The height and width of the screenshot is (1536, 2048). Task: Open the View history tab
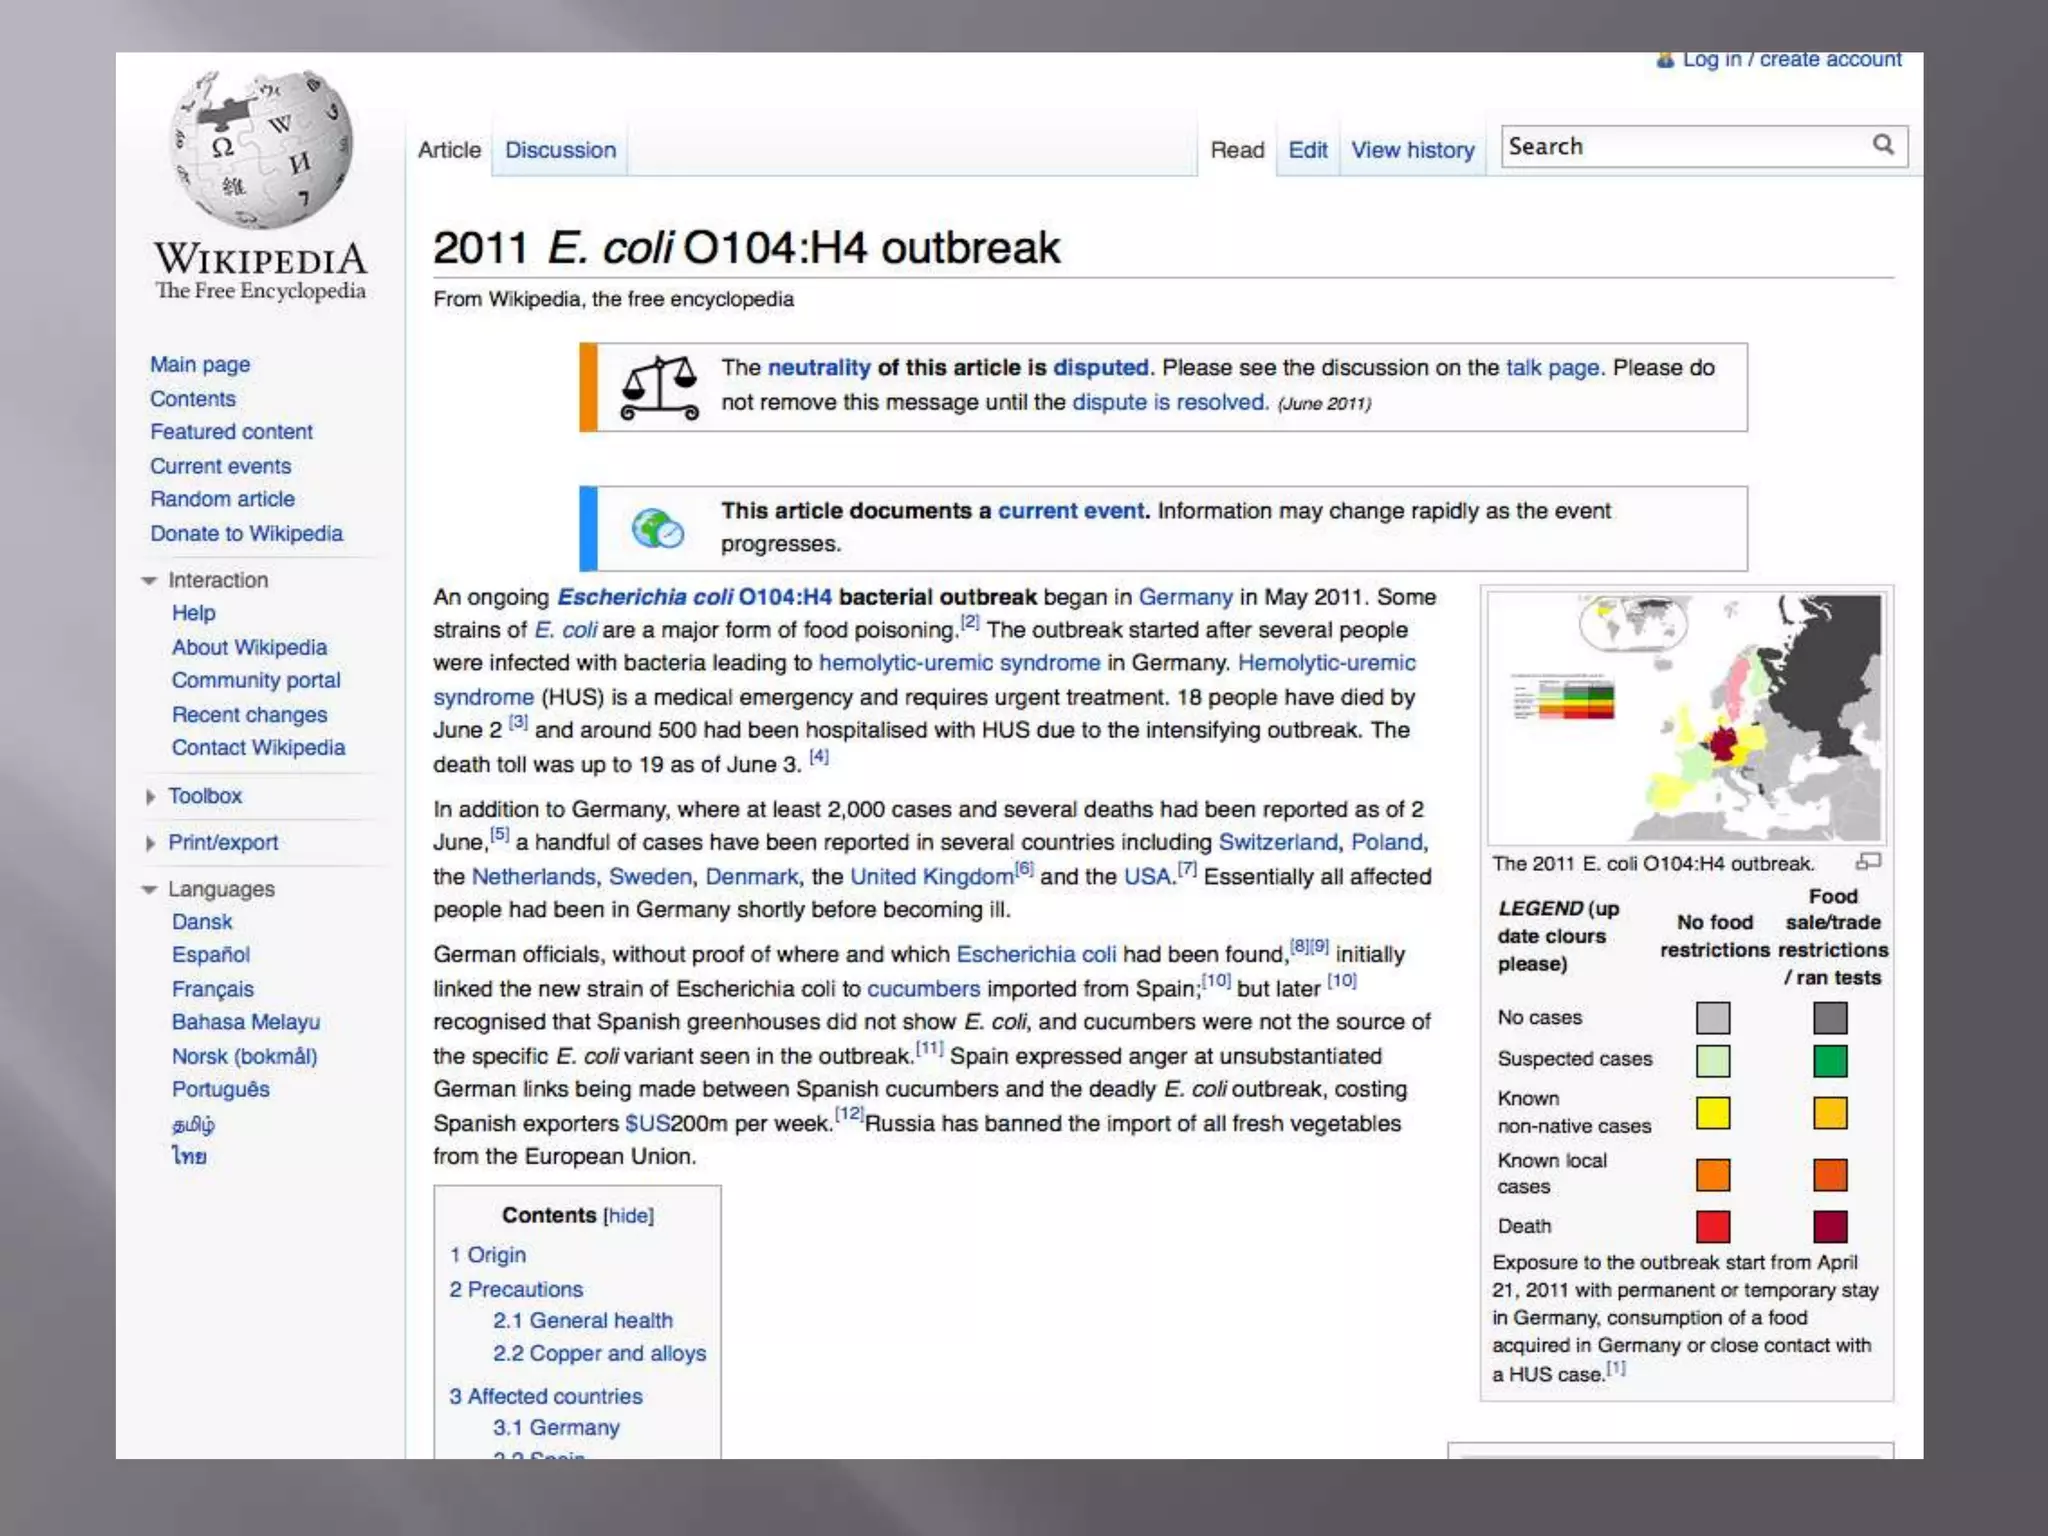click(1412, 150)
